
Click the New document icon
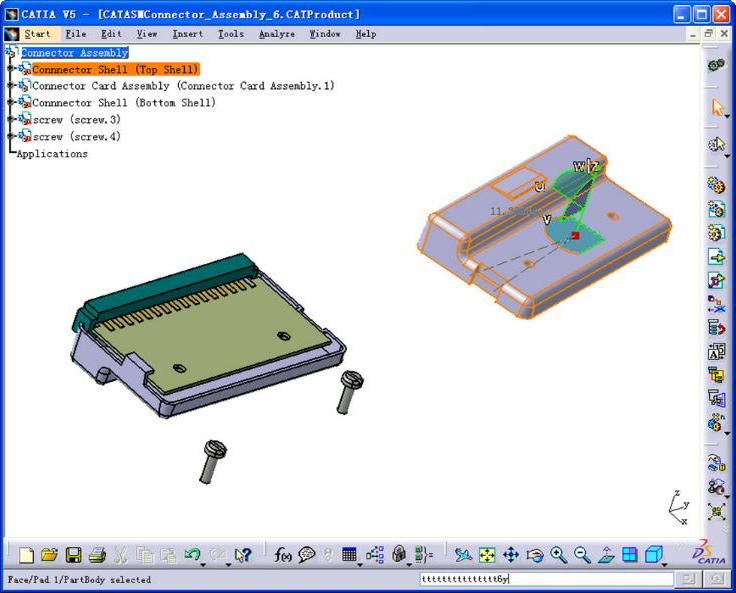(x=26, y=555)
